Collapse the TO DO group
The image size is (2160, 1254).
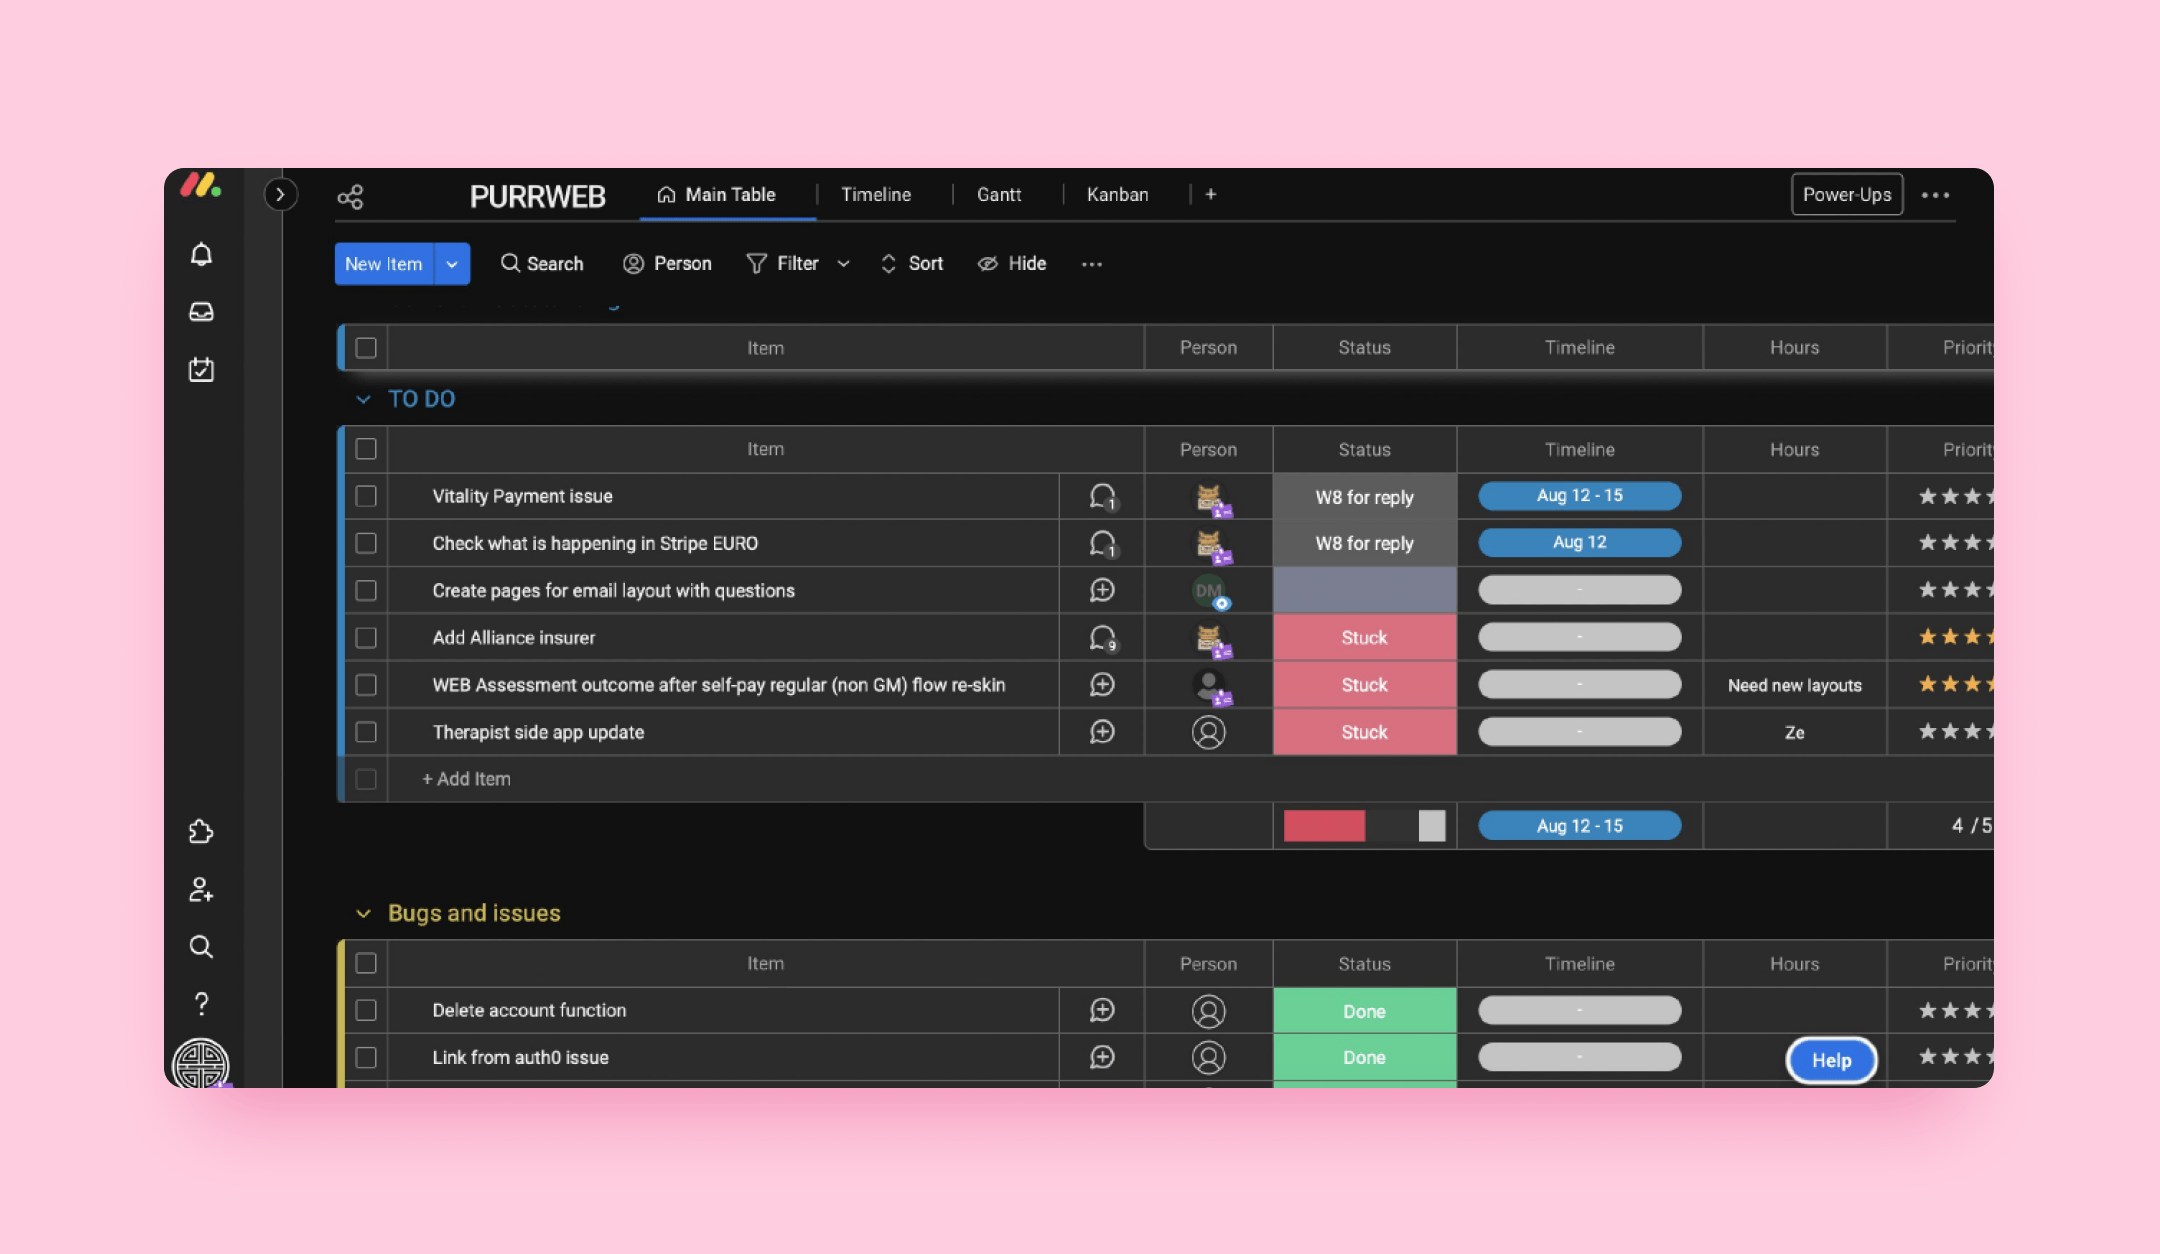[363, 399]
